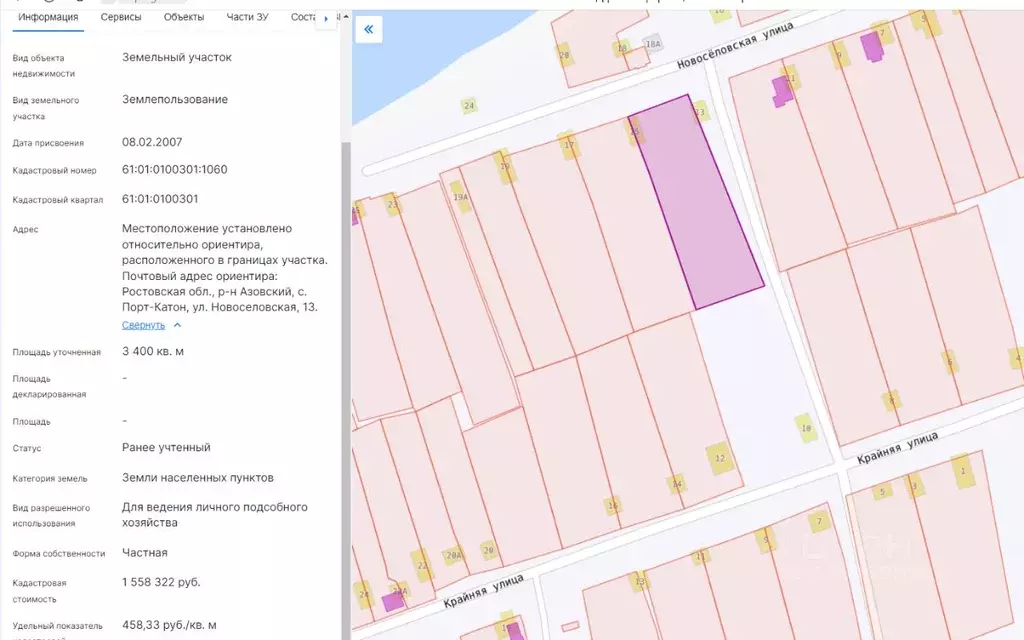Image resolution: width=1024 pixels, height=640 pixels.
Task: Click the Кадастровый квартал value 61:01:0100301
Action: 160,199
